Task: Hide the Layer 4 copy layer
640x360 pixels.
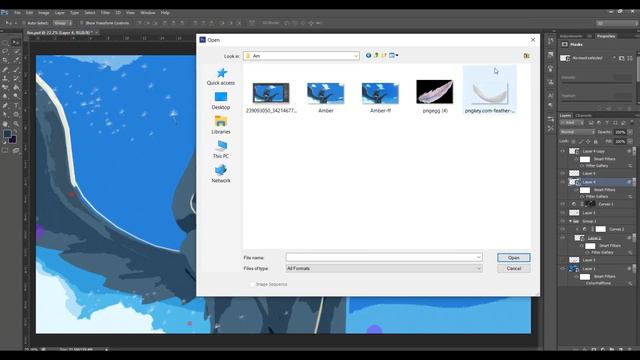Action: point(562,151)
